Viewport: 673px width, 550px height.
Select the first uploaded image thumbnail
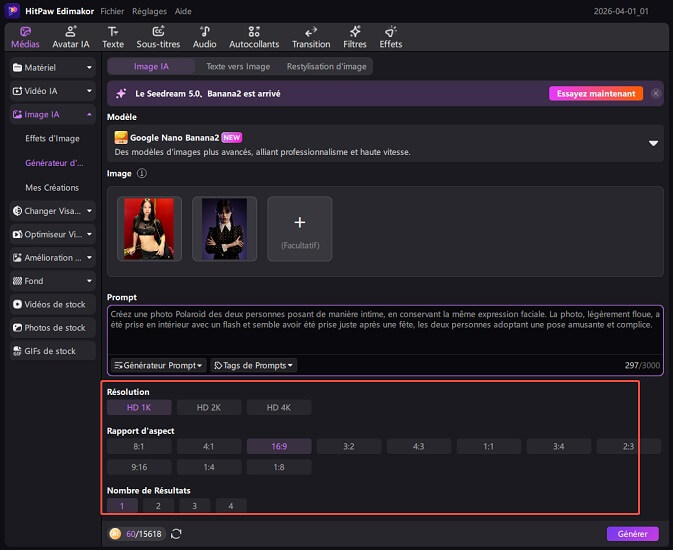tap(149, 228)
